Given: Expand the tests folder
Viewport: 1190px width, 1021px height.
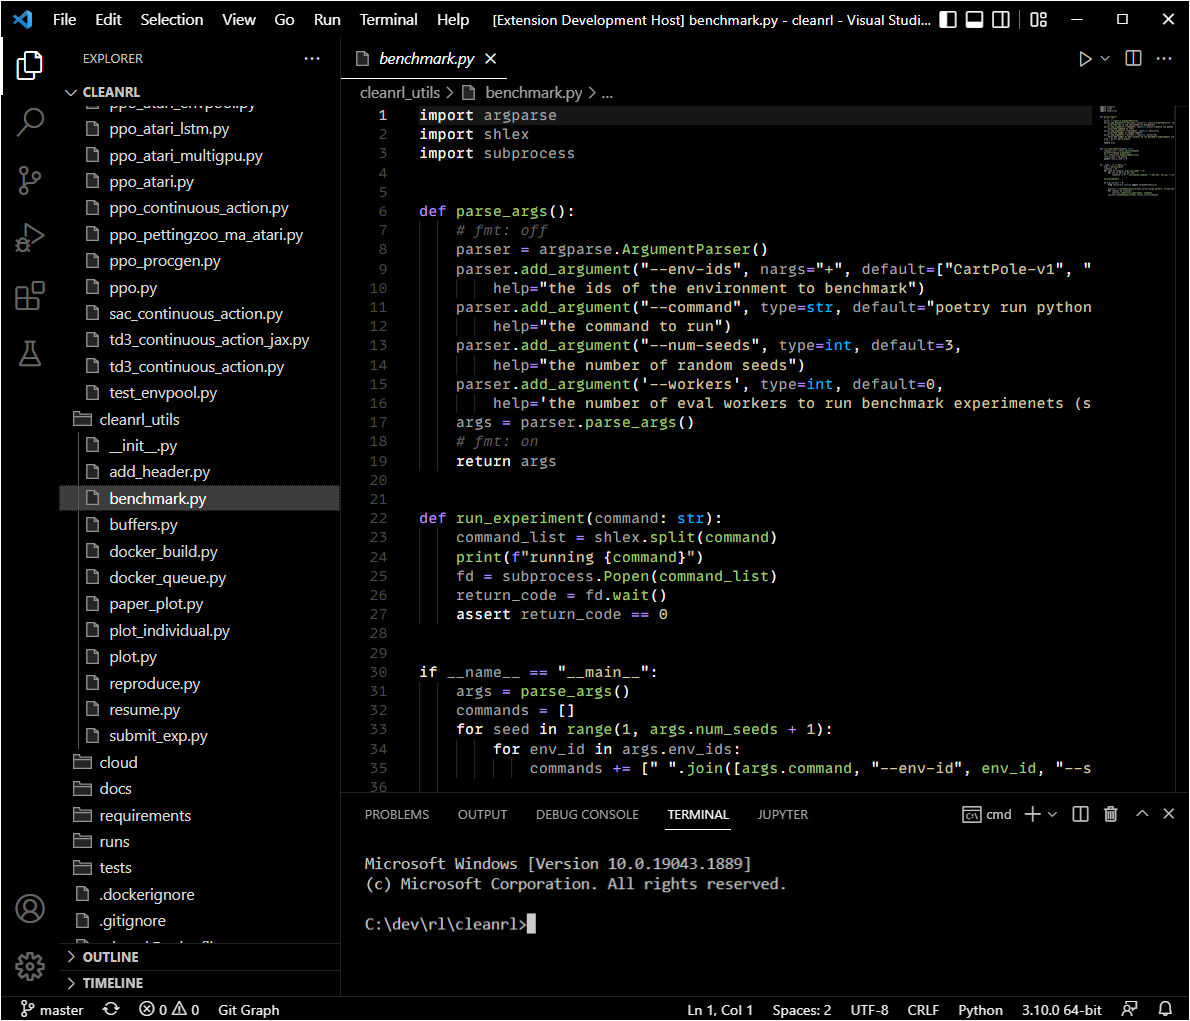Looking at the screenshot, I should (200, 868).
